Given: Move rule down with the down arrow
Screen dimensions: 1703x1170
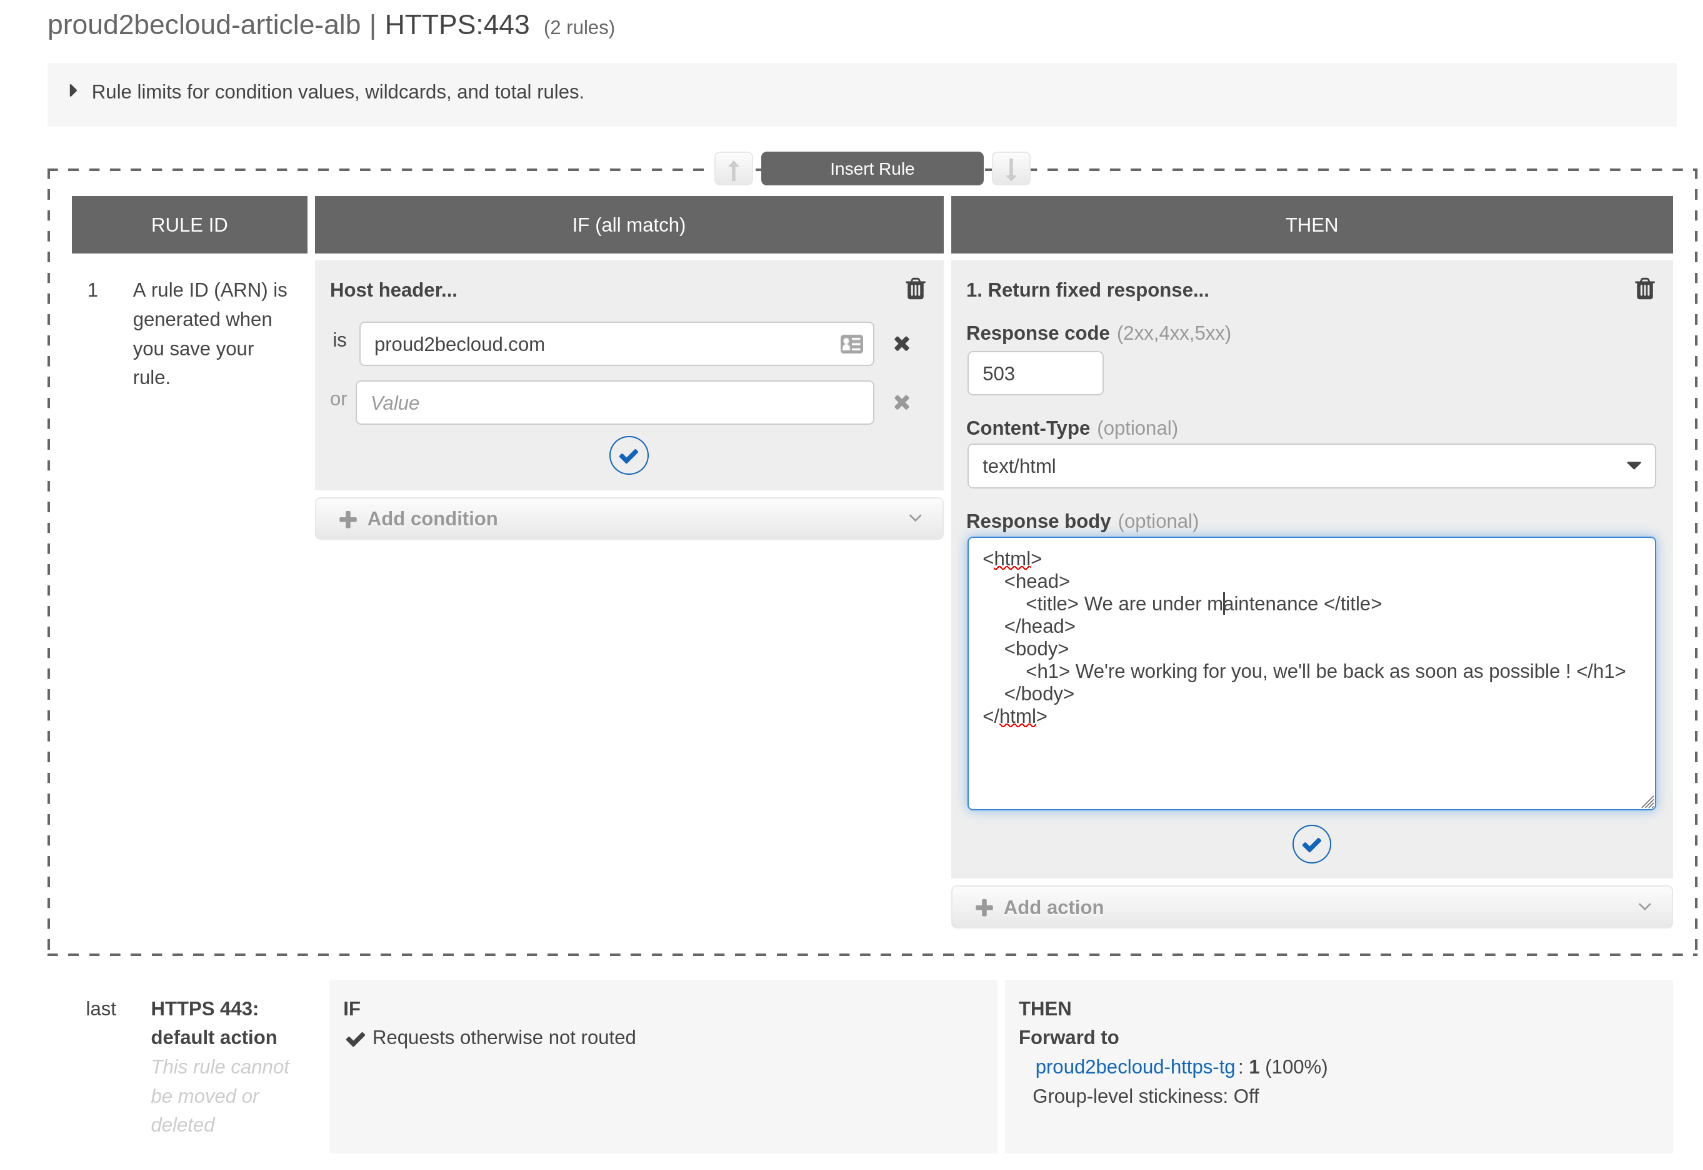Looking at the screenshot, I should (1011, 169).
